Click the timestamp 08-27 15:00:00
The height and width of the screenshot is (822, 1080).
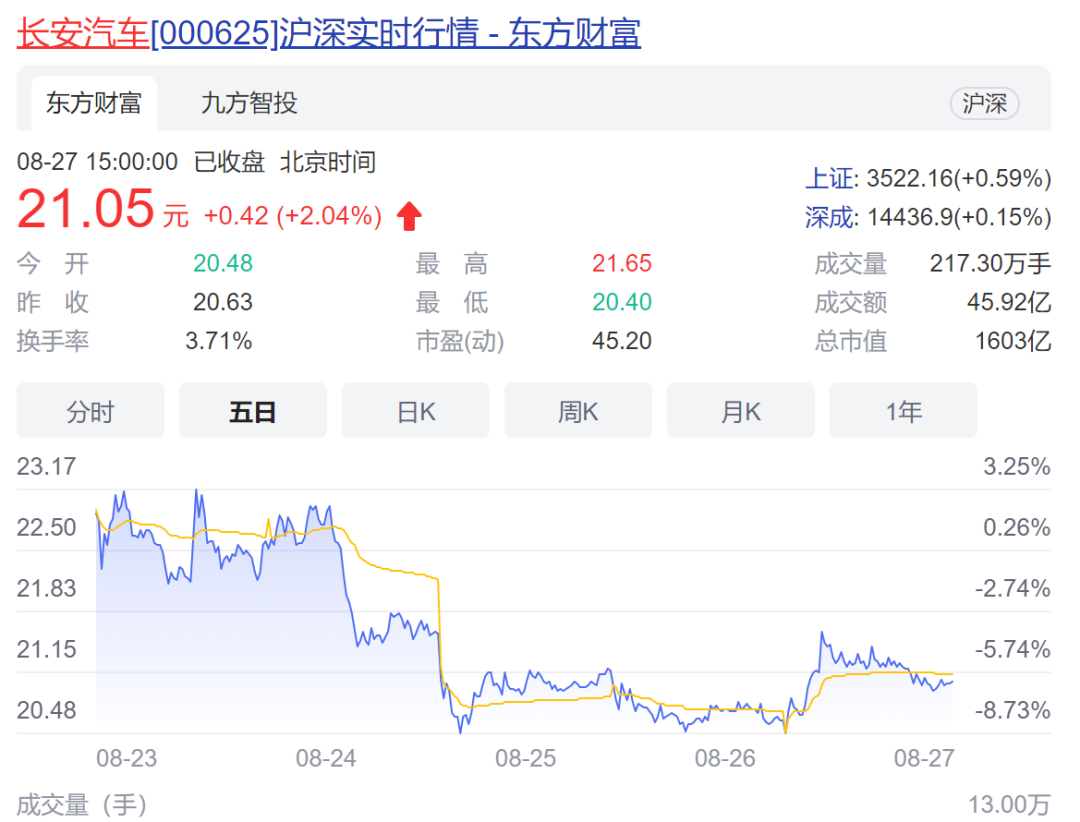tap(97, 162)
